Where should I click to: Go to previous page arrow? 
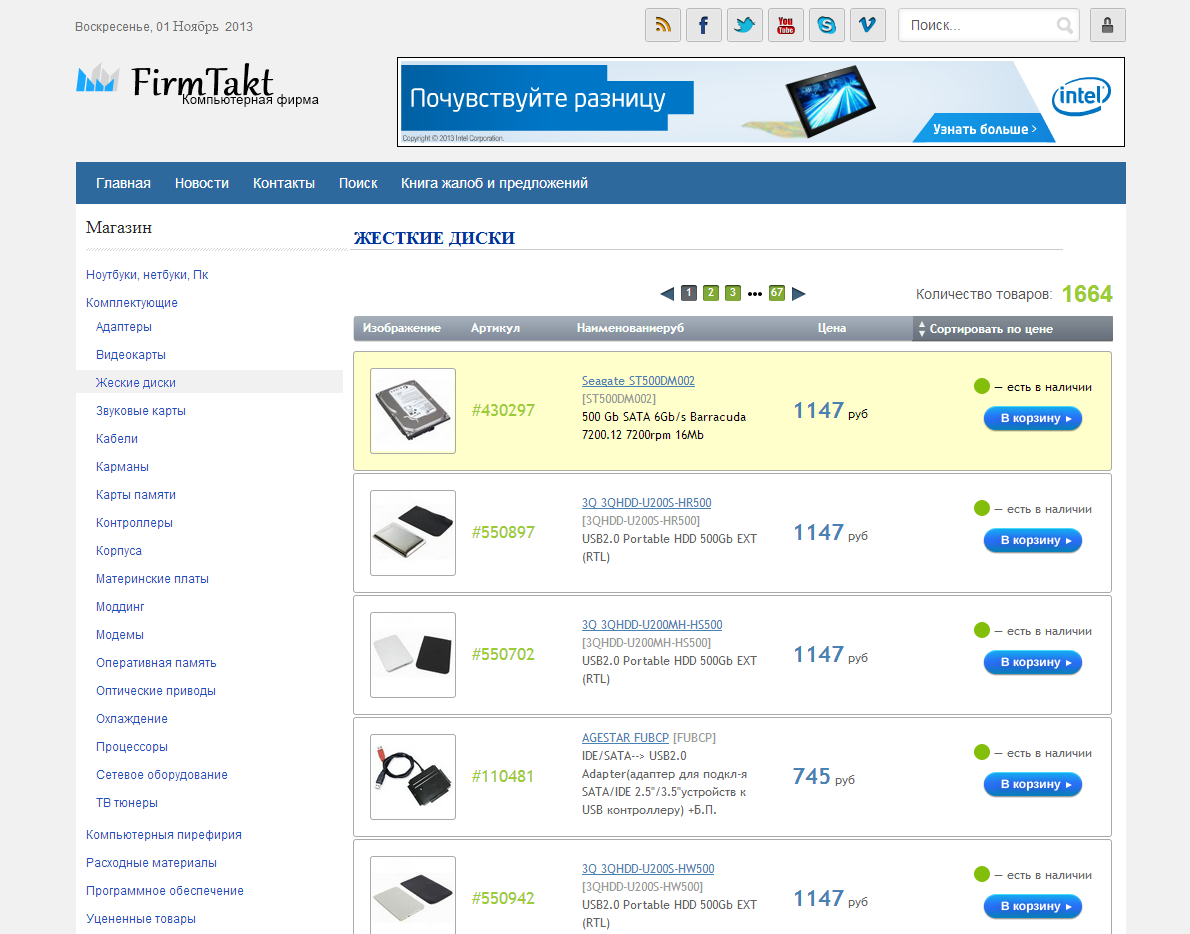667,294
